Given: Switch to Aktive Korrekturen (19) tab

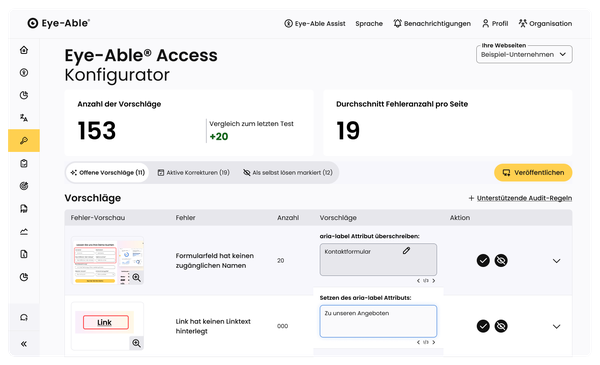Looking at the screenshot, I should 194,173.
